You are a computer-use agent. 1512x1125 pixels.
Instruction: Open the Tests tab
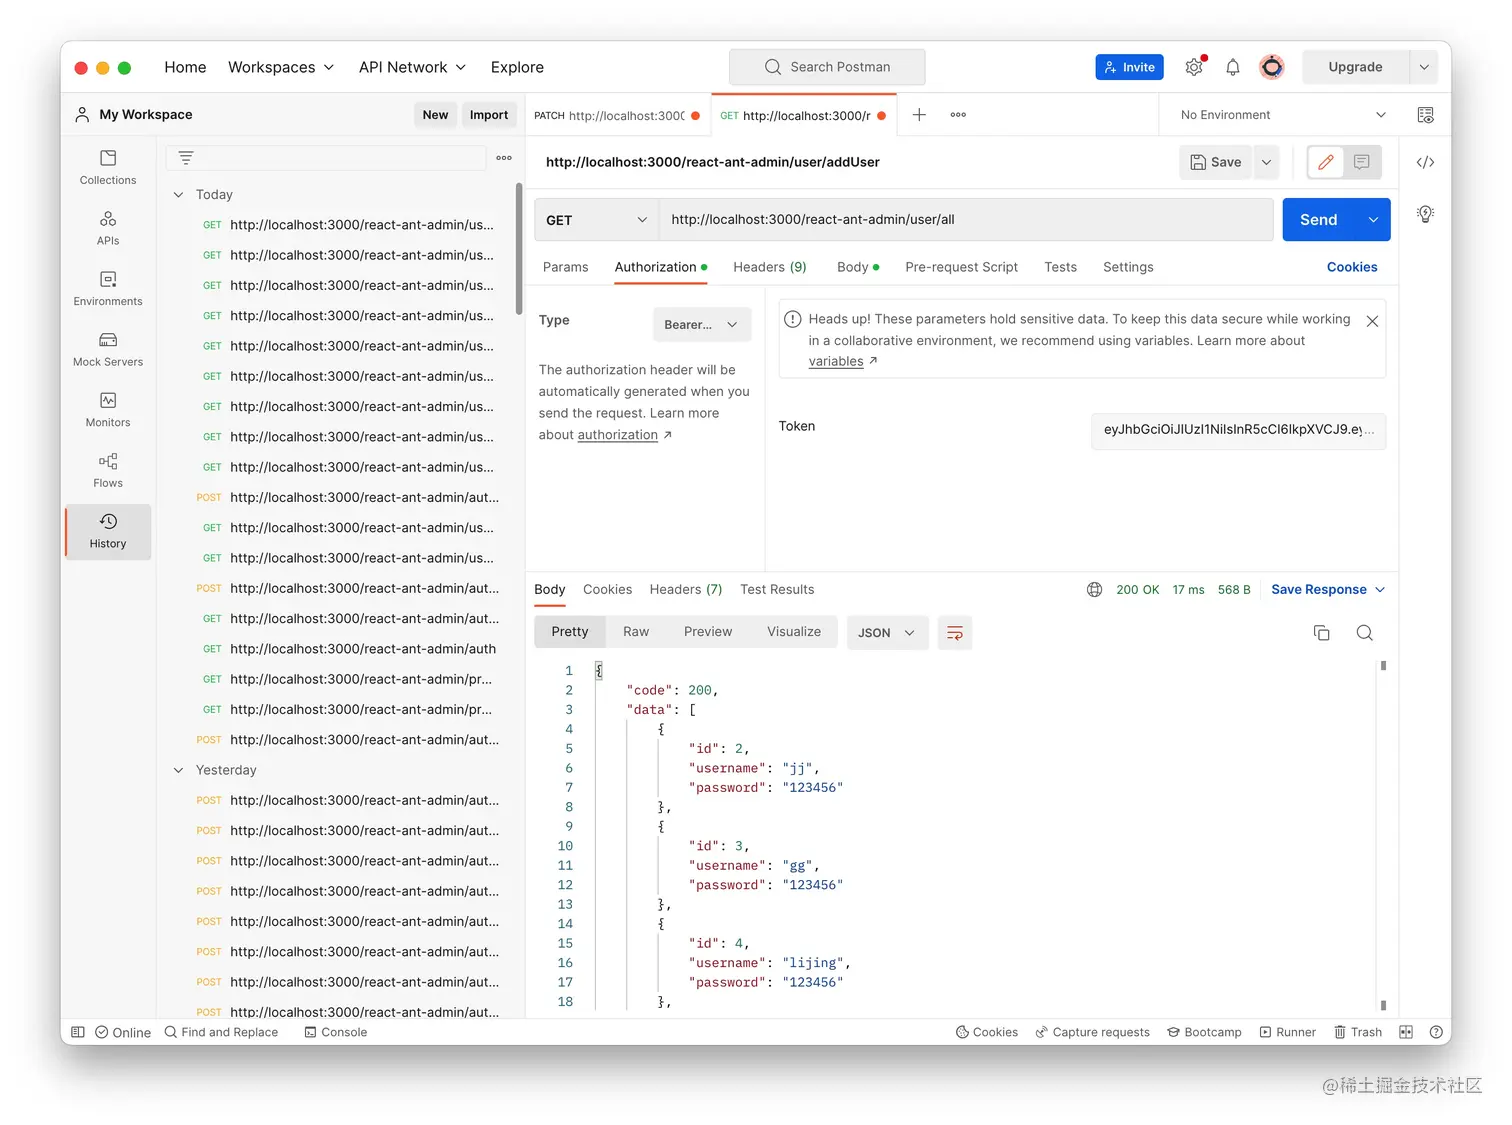1060,267
